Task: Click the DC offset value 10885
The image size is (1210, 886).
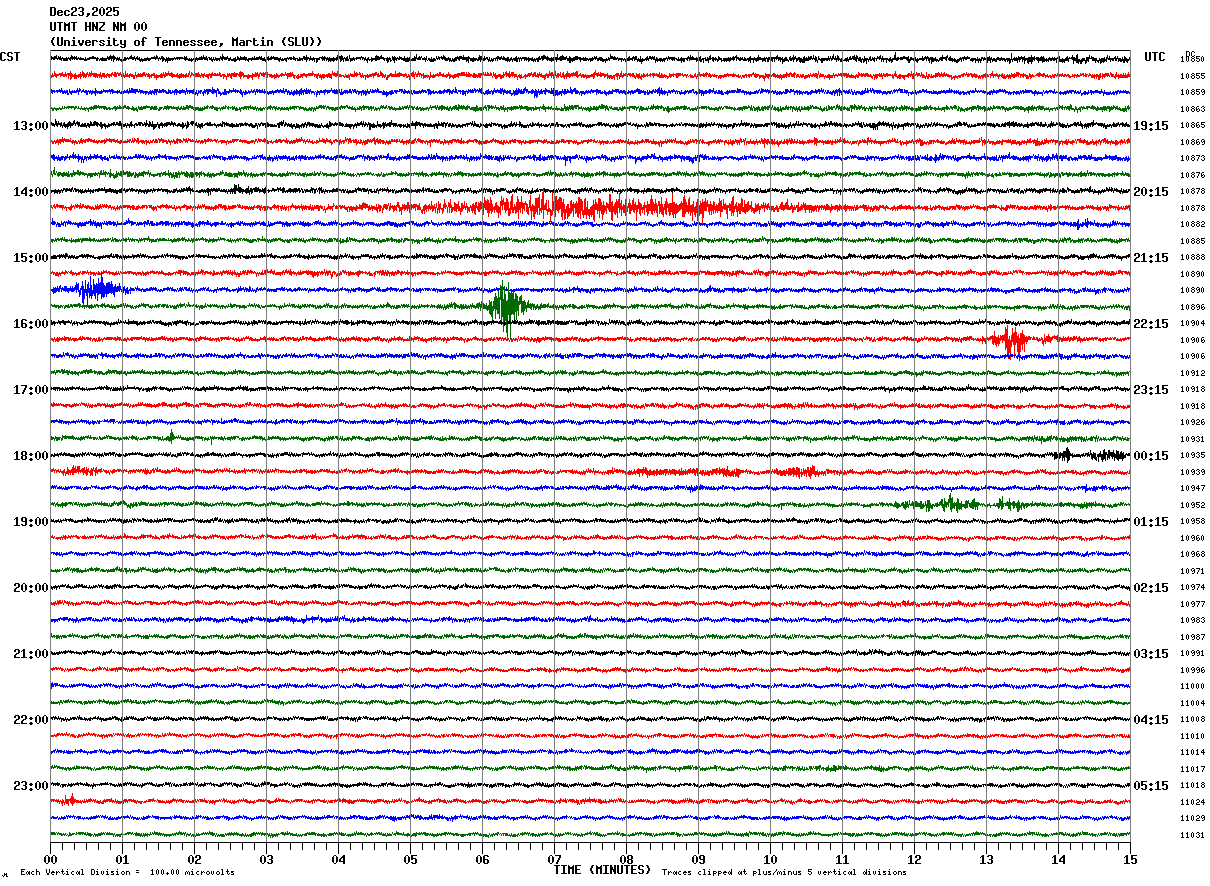Action: coord(1192,241)
